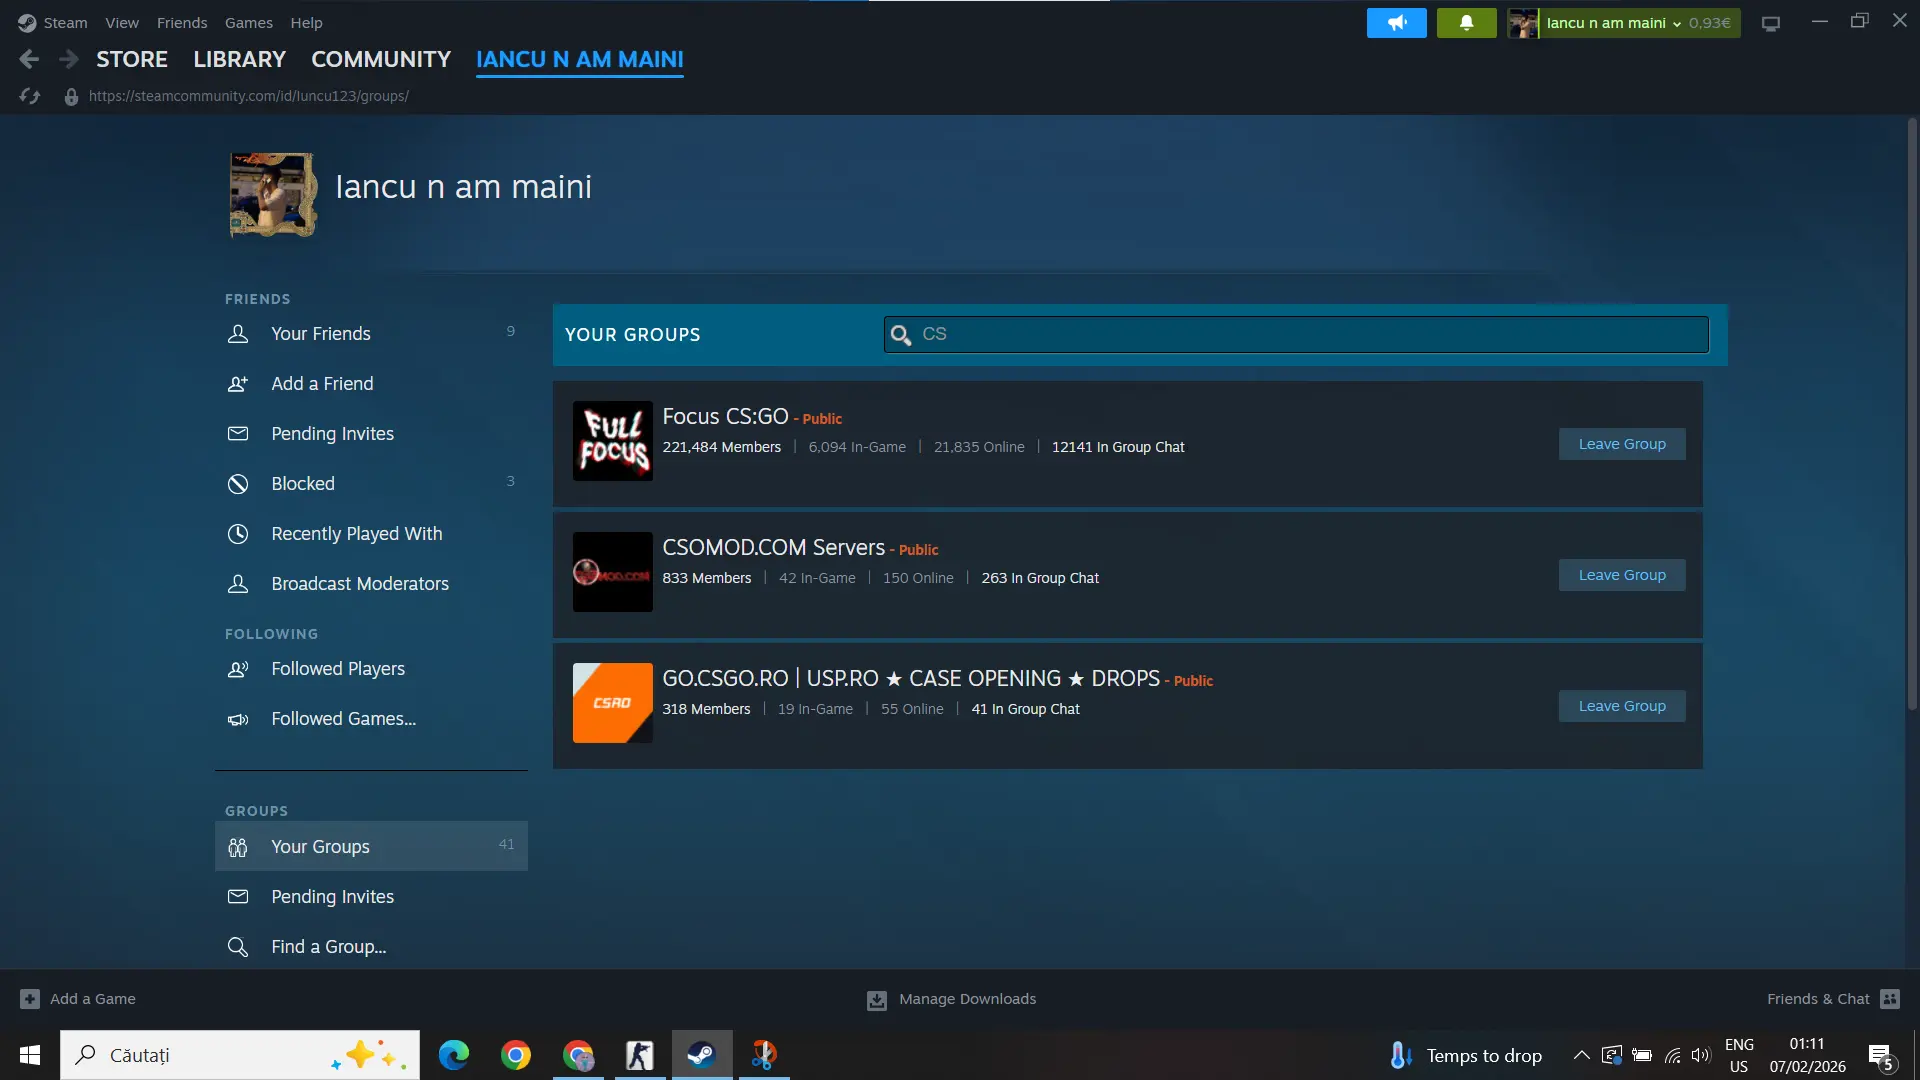
Task: Click the groups search field
Action: (x=1296, y=335)
